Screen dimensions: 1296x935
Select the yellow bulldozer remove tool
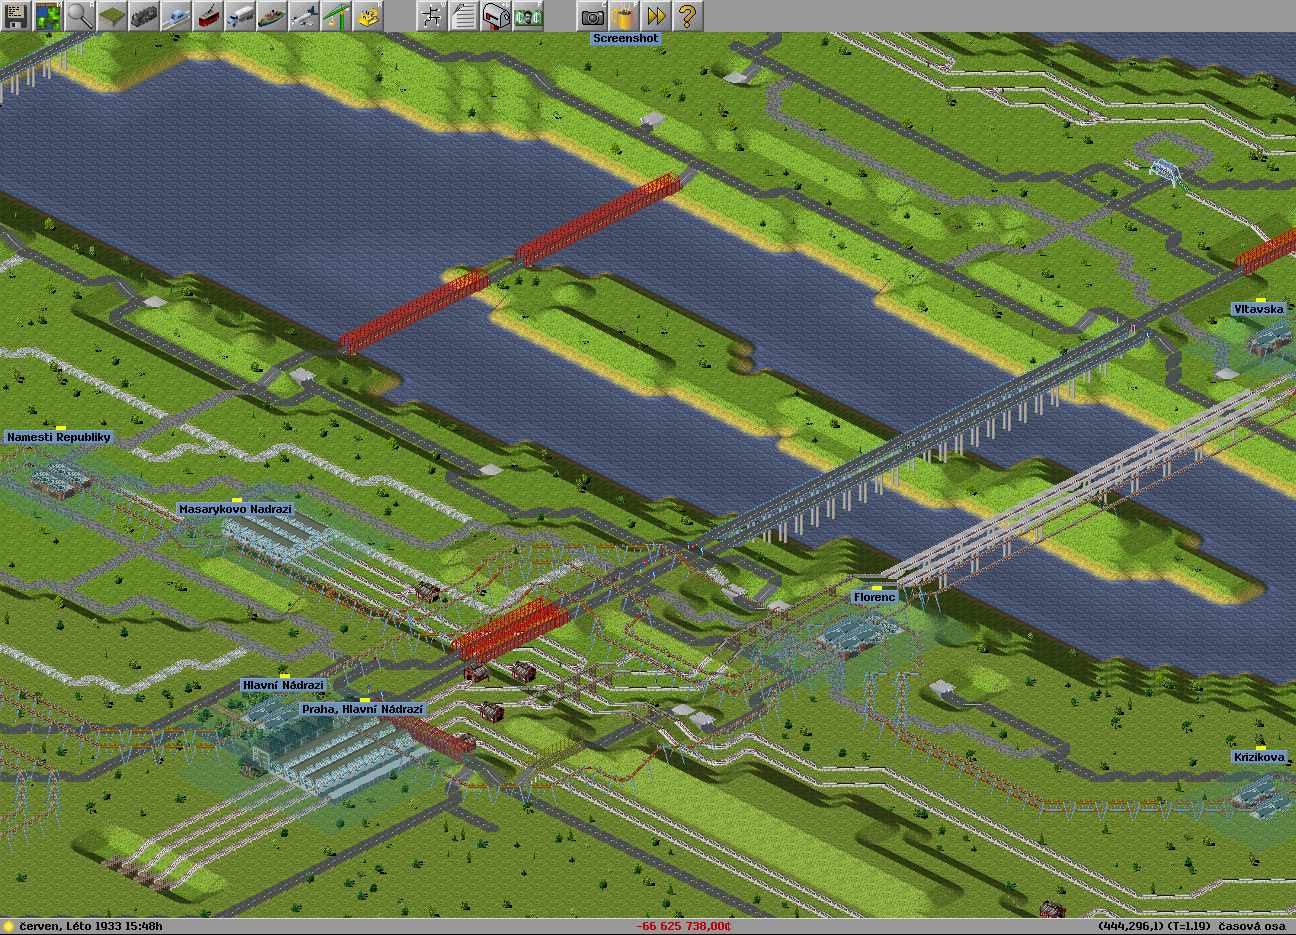[368, 16]
